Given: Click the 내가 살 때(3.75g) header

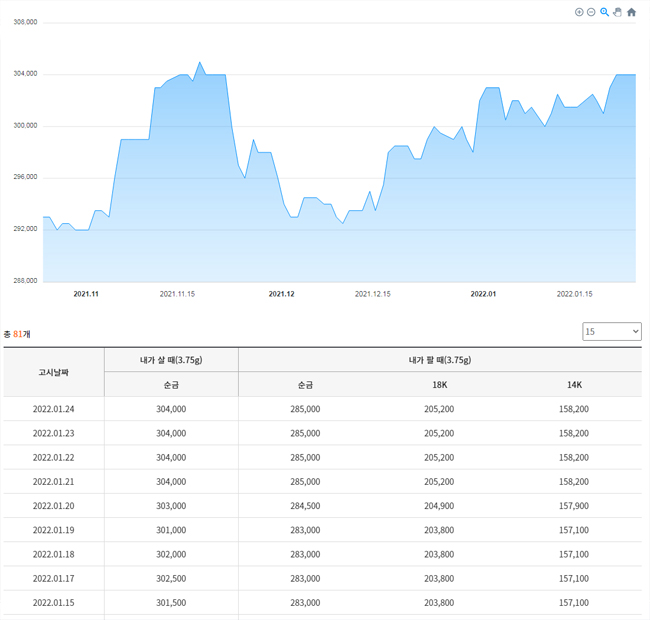Looking at the screenshot, I should click(x=171, y=360).
